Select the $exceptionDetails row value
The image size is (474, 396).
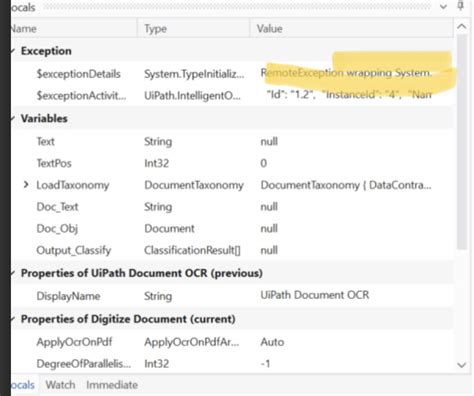point(346,73)
